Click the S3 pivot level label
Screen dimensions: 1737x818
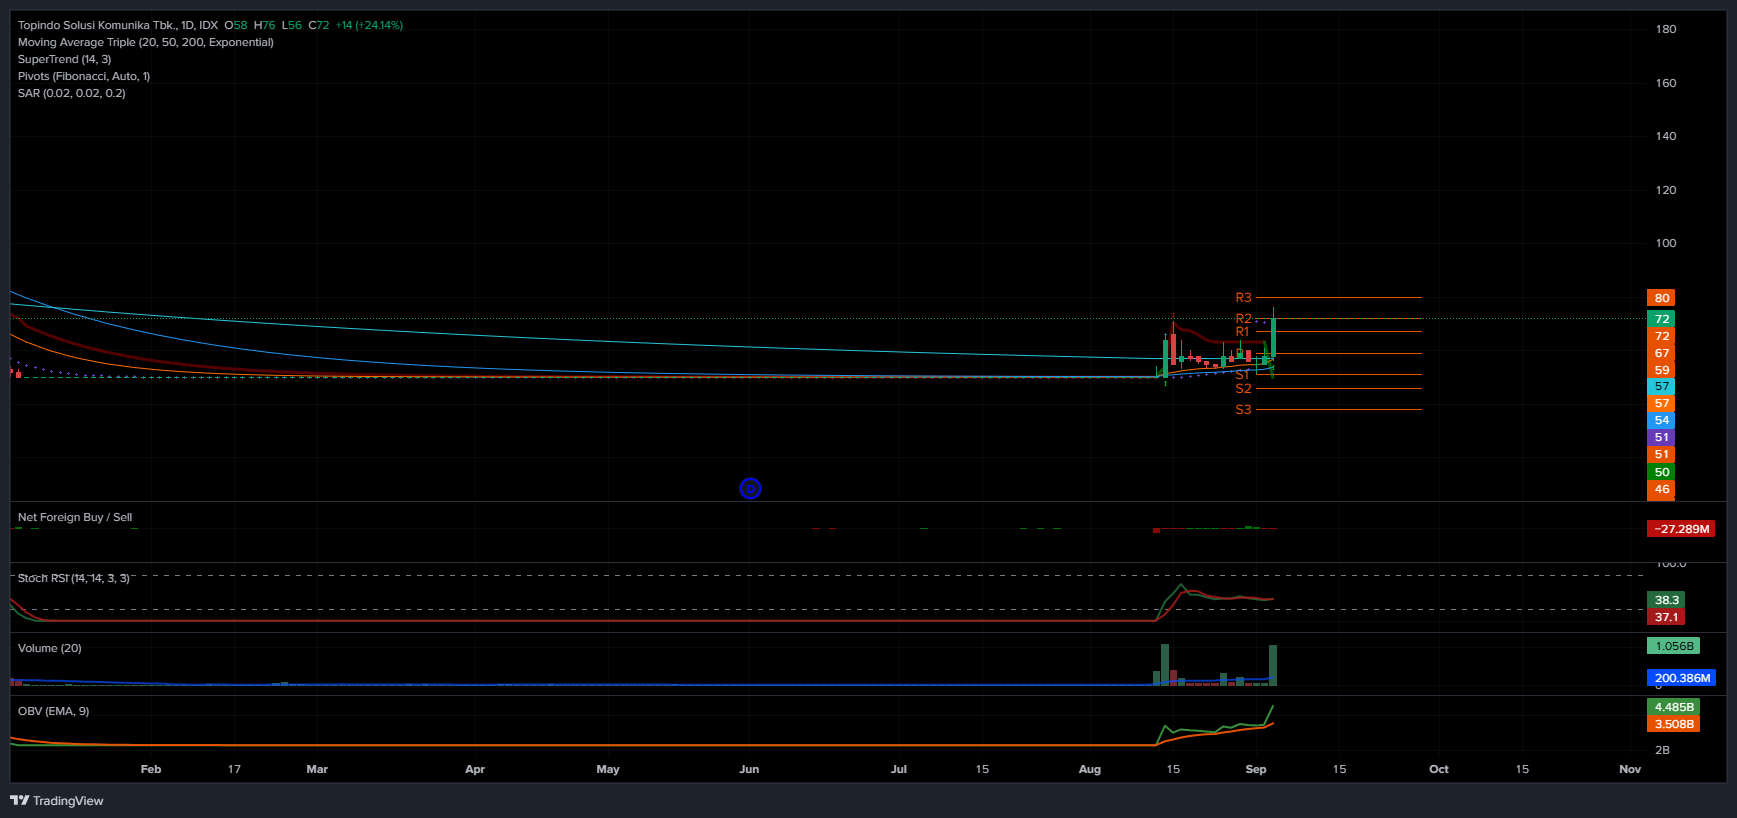(1243, 410)
